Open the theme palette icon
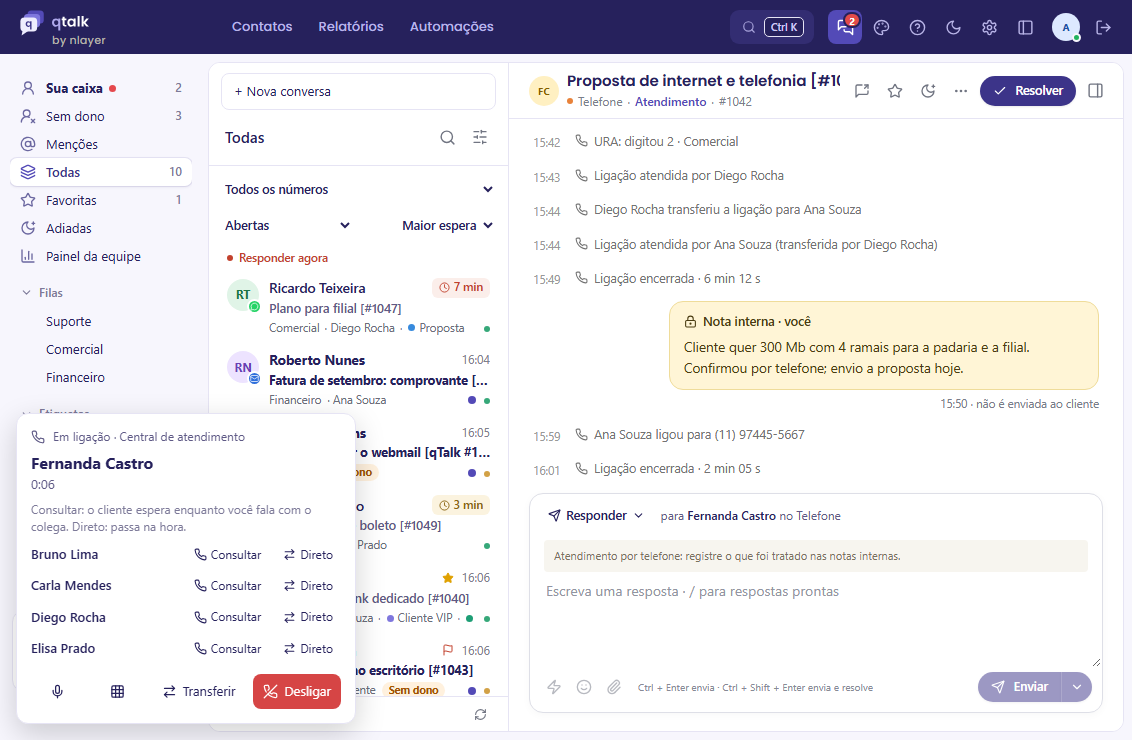 click(x=881, y=27)
